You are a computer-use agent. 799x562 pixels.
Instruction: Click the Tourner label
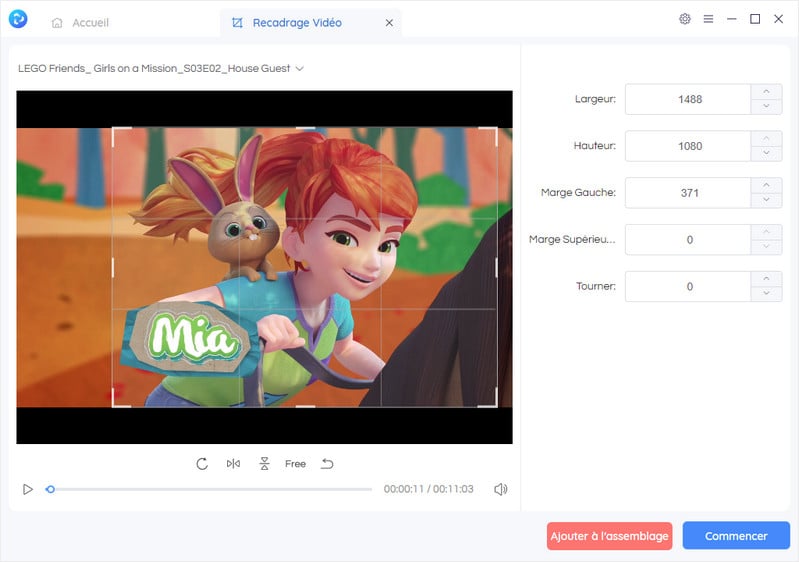click(x=596, y=286)
